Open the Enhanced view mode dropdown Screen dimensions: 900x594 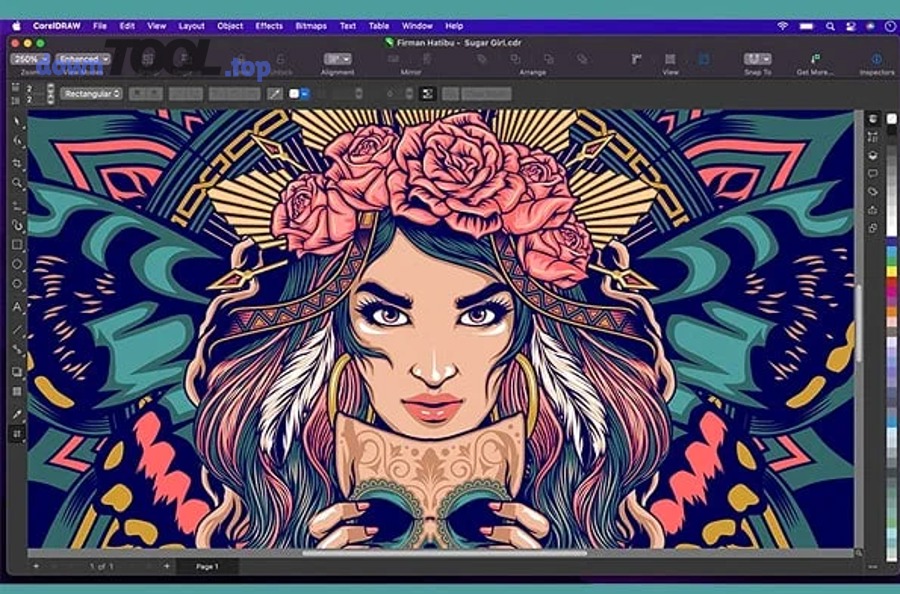[x=82, y=59]
